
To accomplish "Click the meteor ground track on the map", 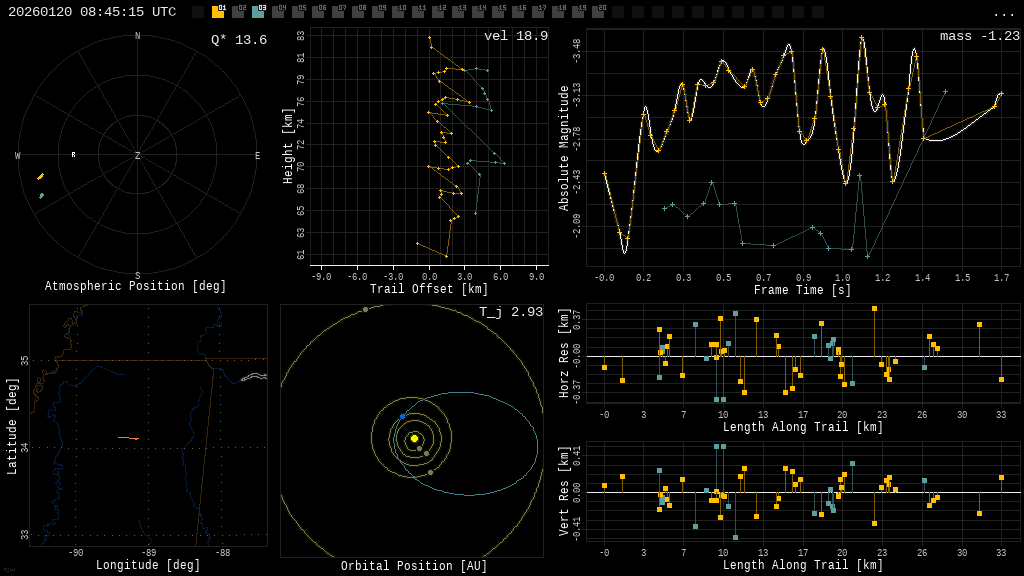I will (128, 438).
